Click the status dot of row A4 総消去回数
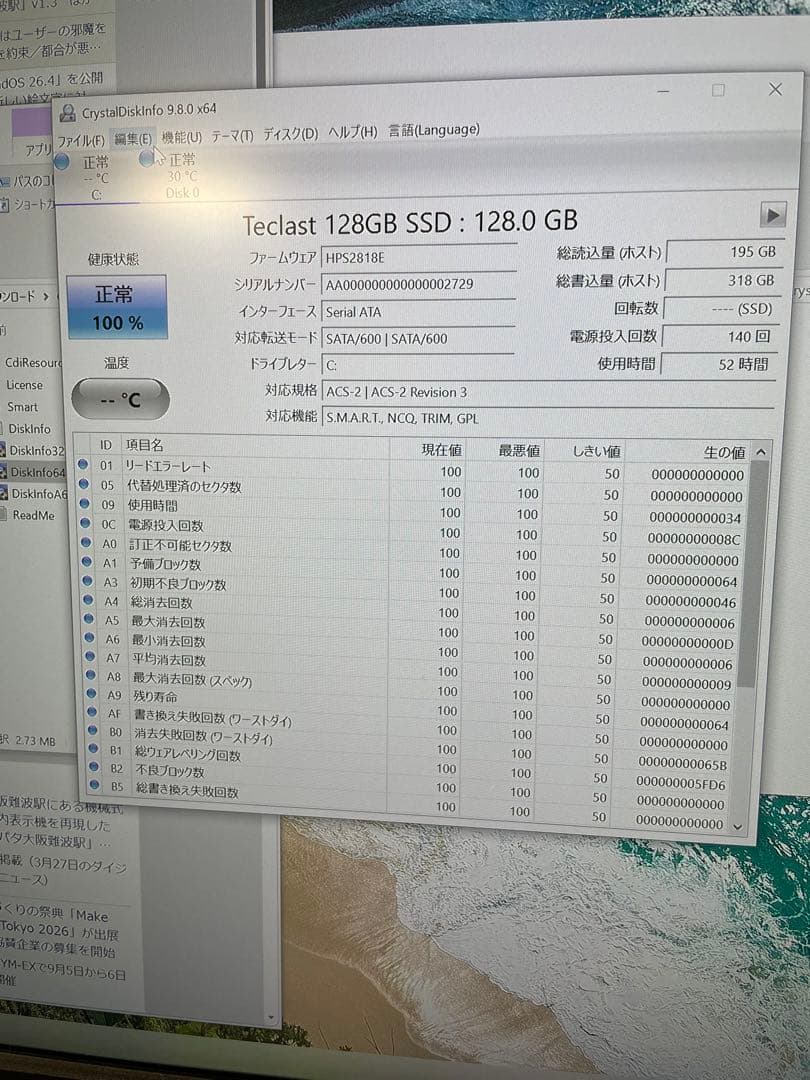The image size is (810, 1080). click(88, 600)
